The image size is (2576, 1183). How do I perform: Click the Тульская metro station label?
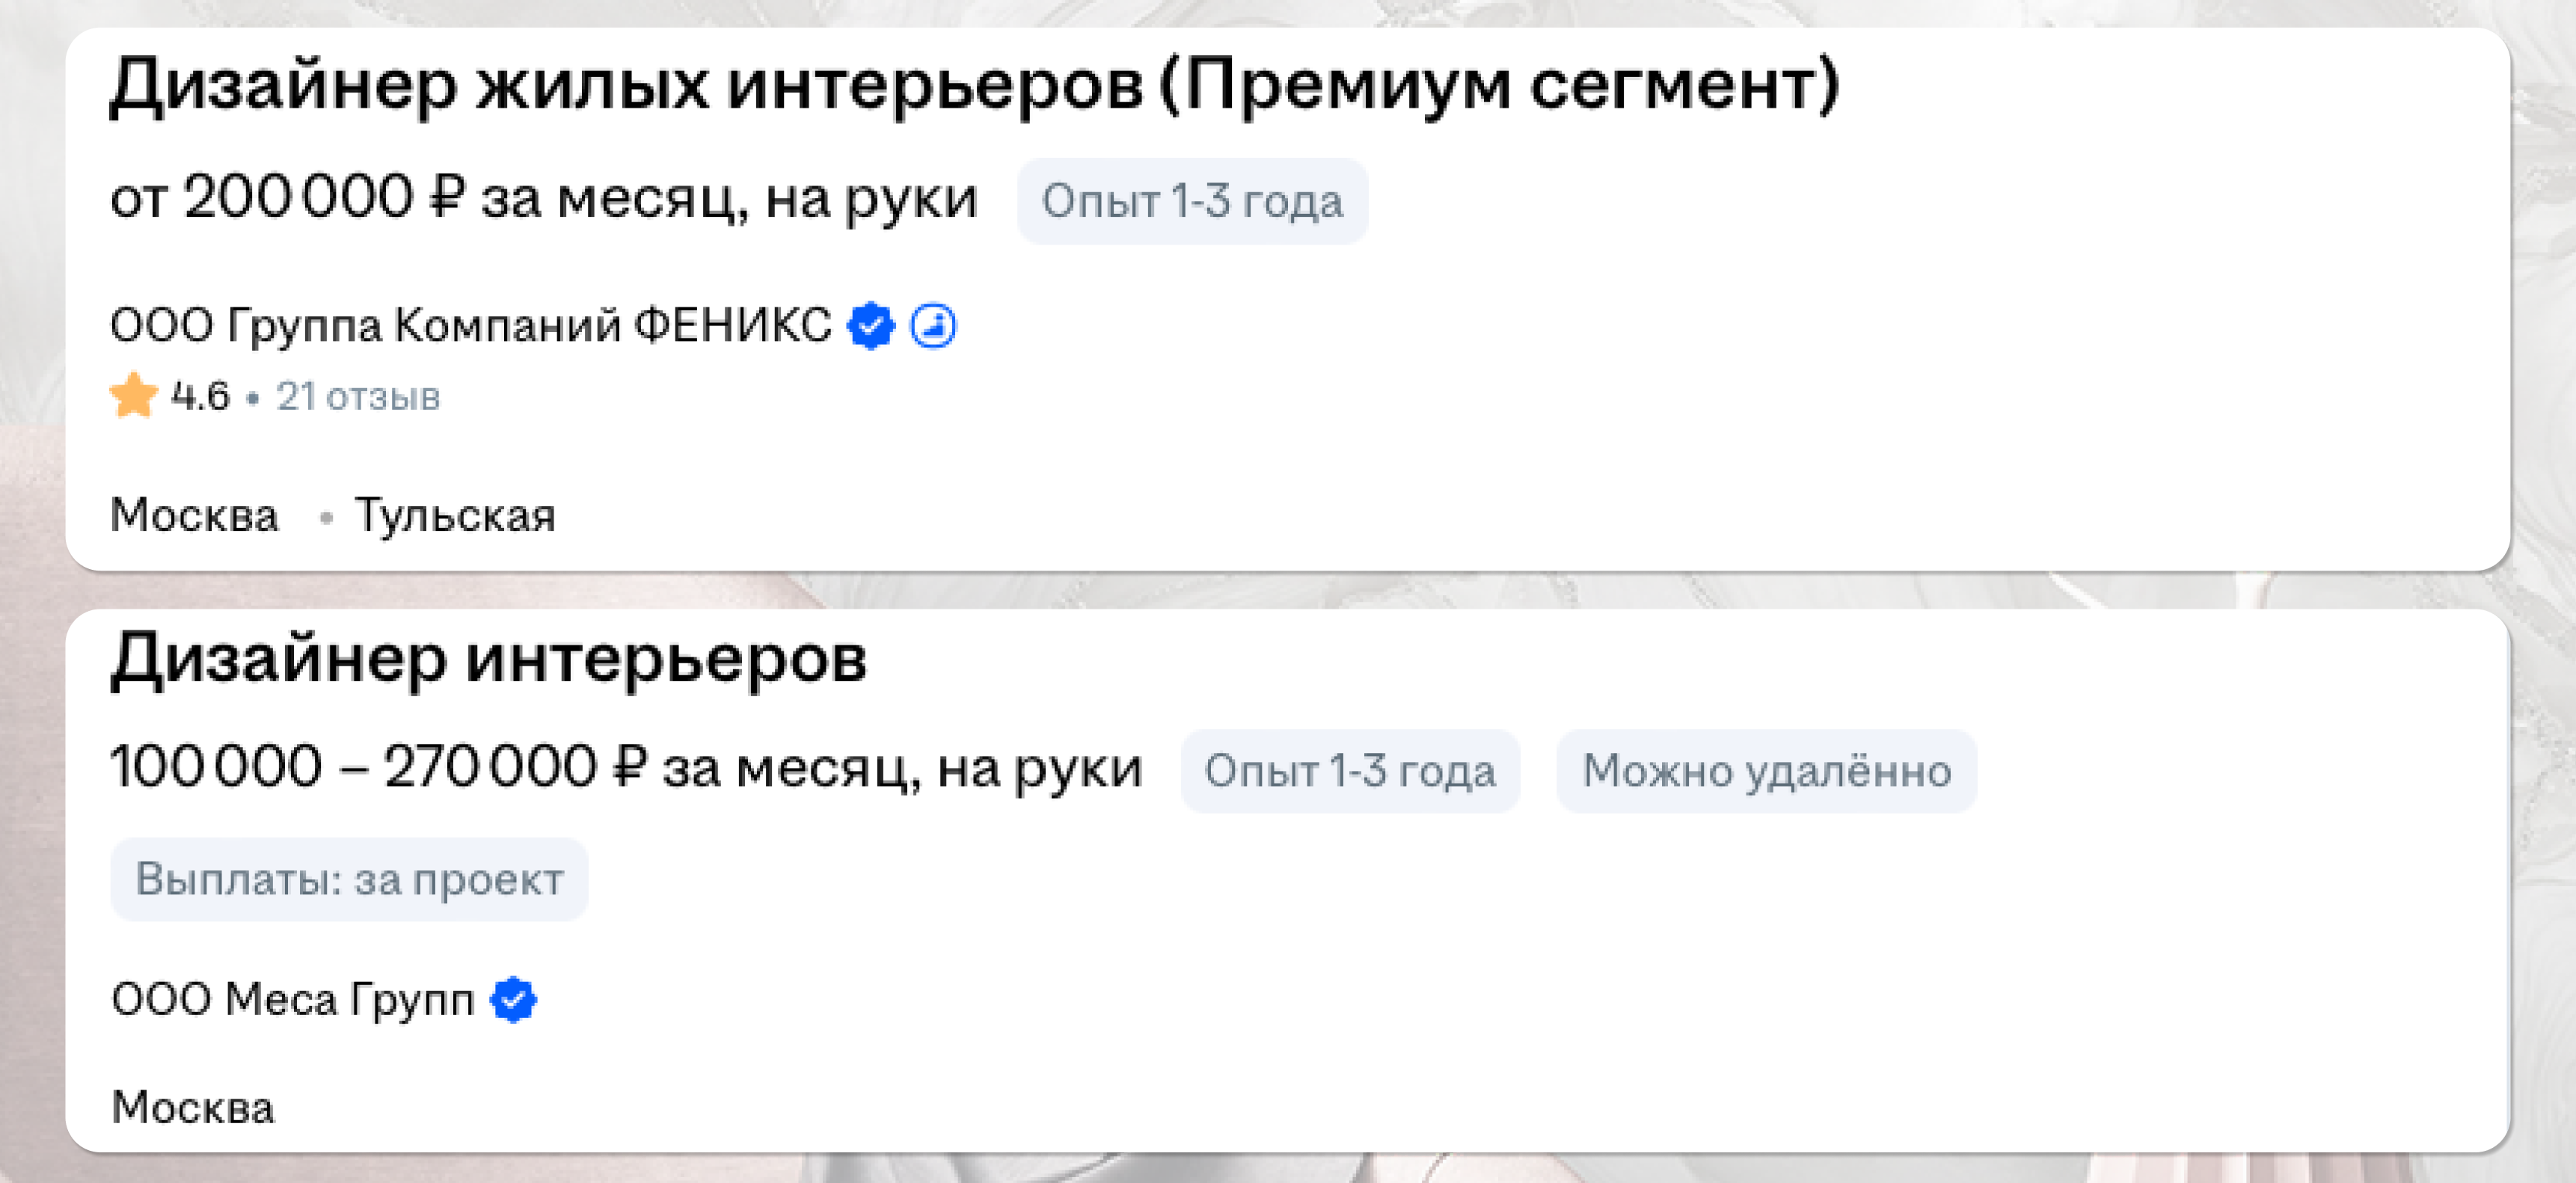(x=455, y=516)
